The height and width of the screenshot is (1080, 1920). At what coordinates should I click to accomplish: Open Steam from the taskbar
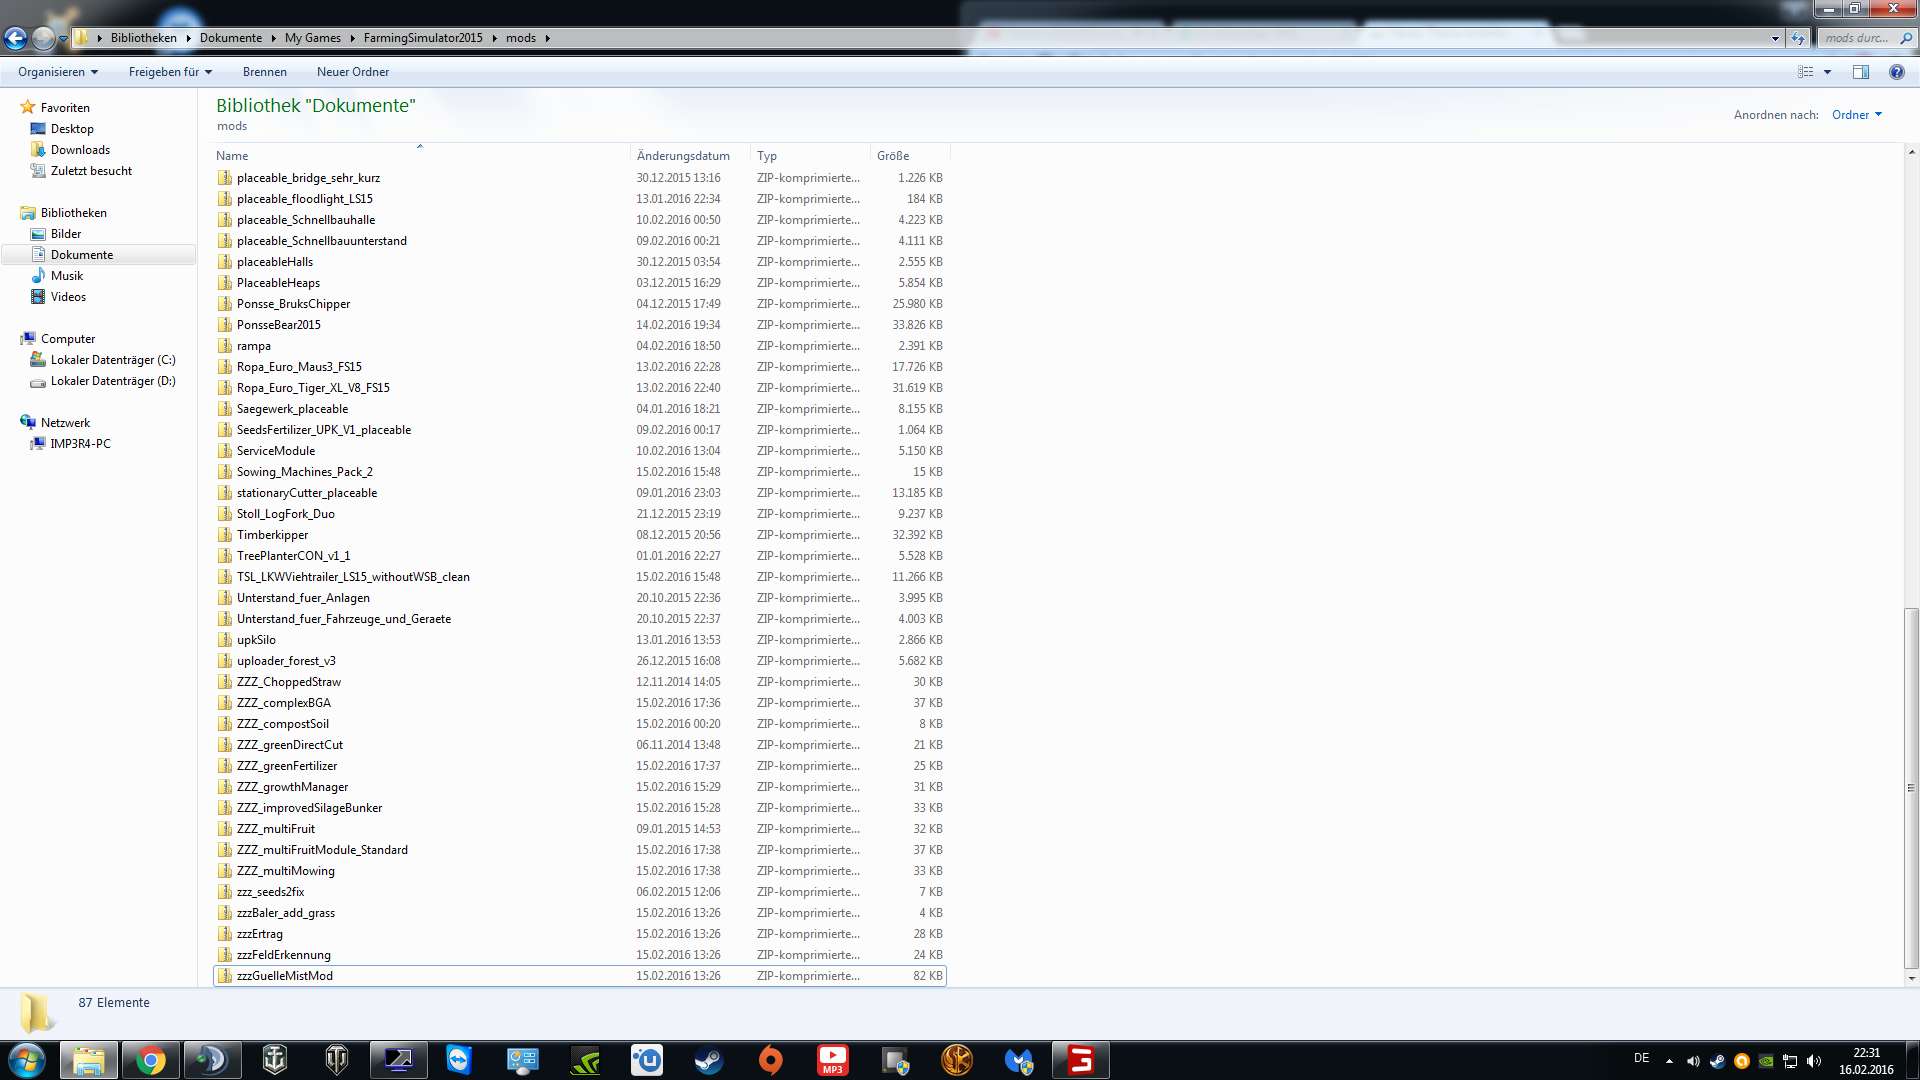(709, 1060)
